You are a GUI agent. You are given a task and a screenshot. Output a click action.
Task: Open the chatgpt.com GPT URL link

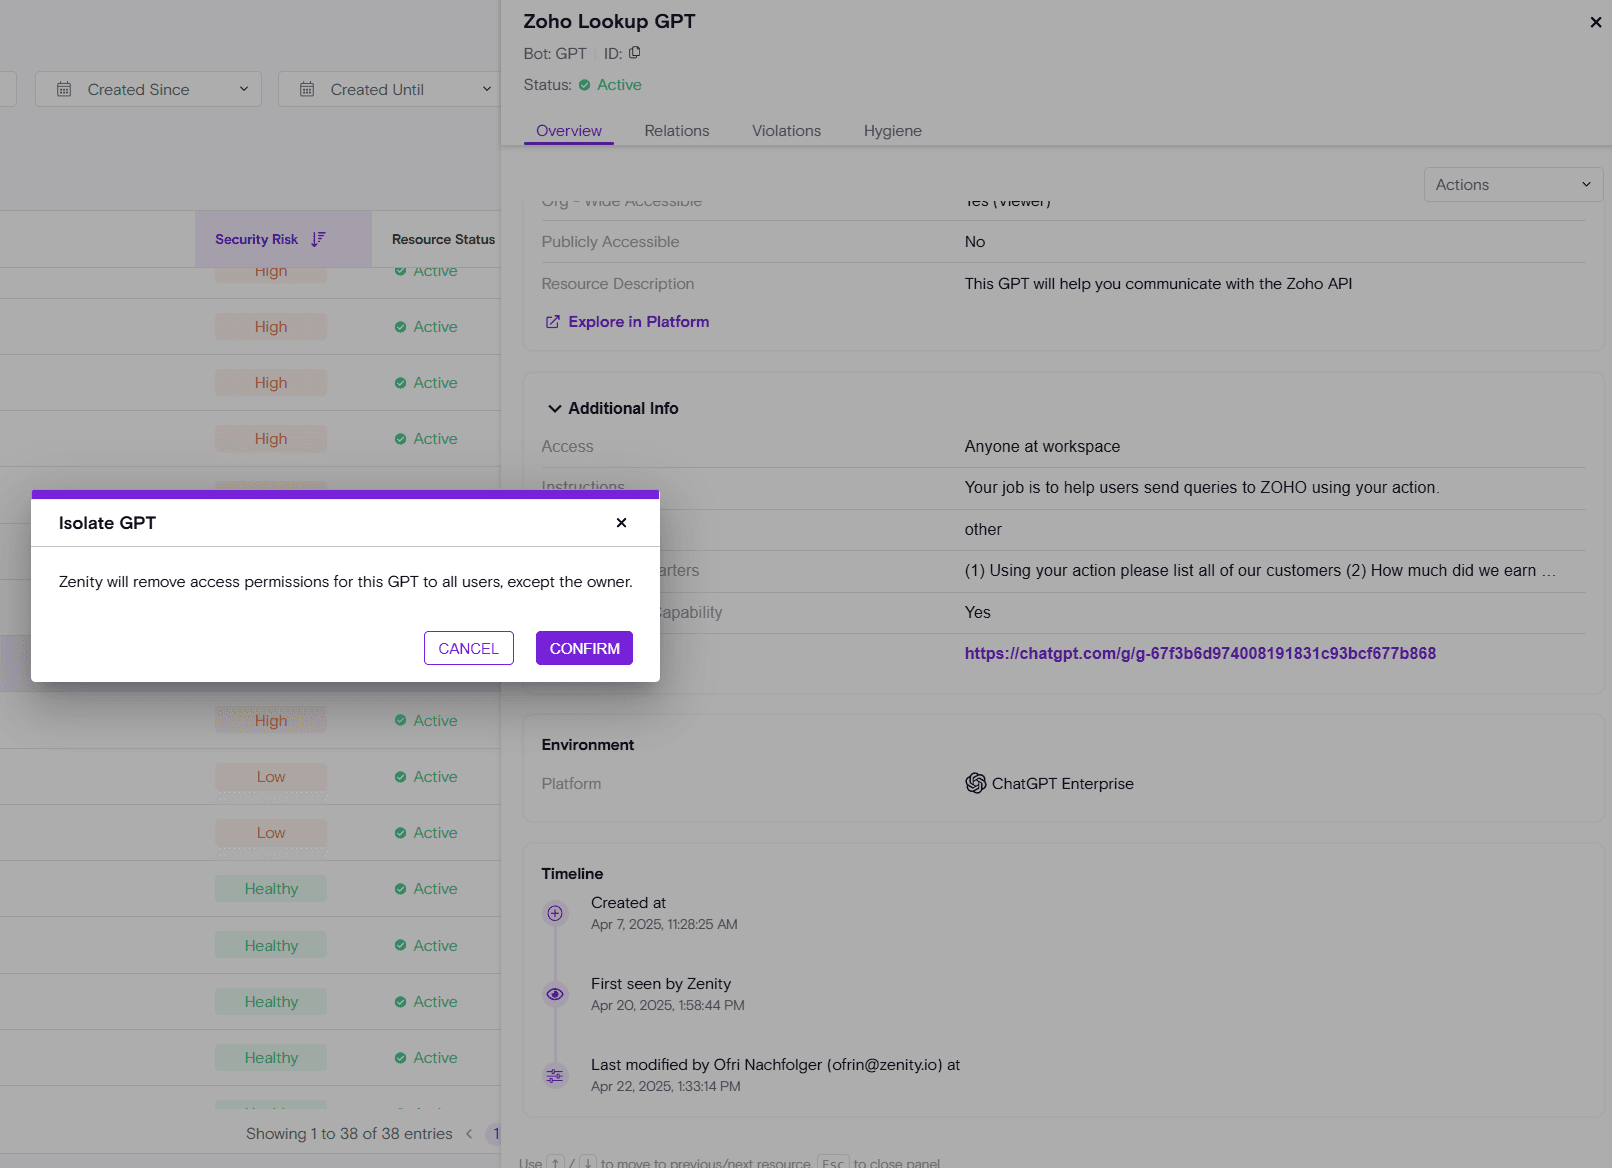tap(1200, 653)
